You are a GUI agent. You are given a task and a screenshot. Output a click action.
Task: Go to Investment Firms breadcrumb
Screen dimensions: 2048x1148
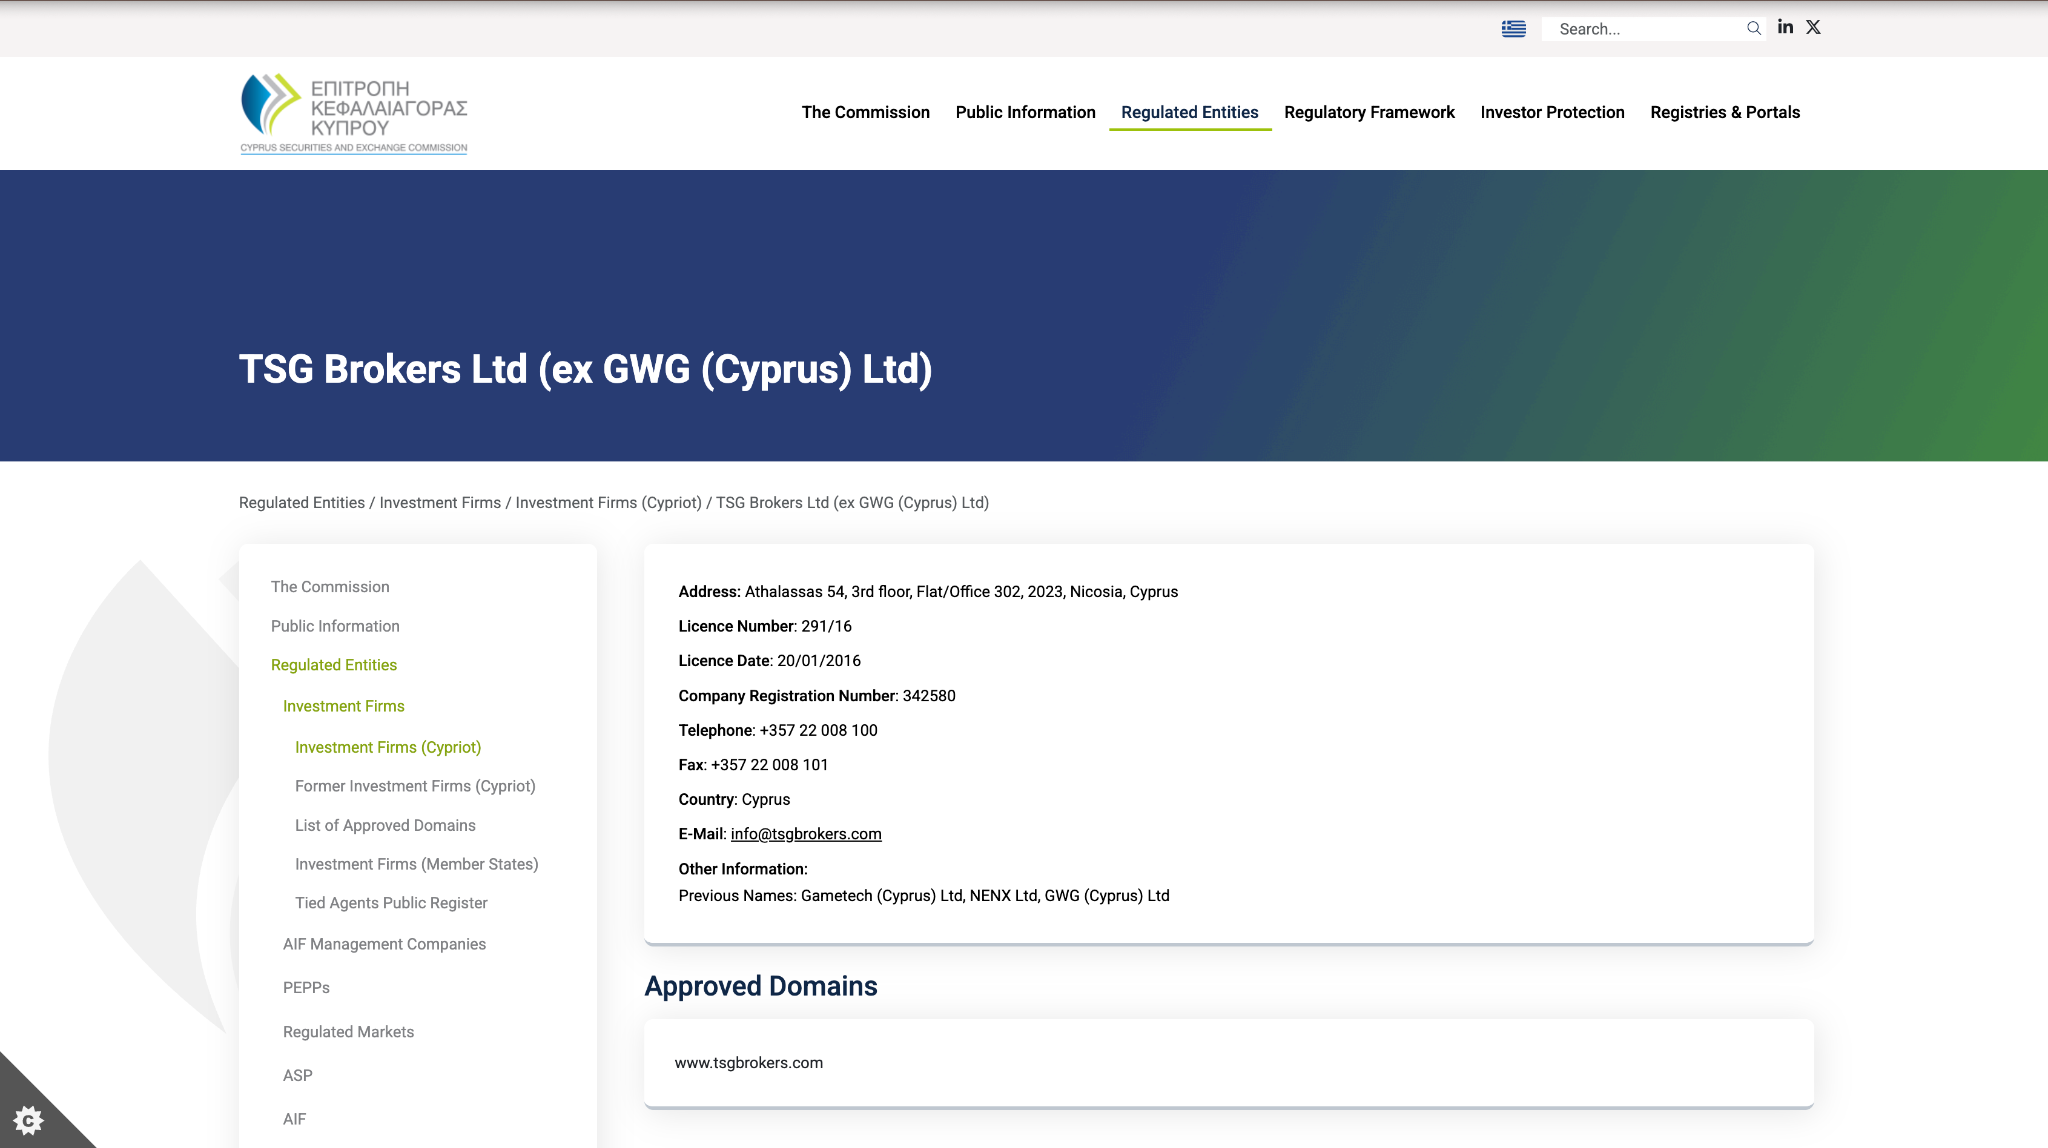(x=440, y=503)
